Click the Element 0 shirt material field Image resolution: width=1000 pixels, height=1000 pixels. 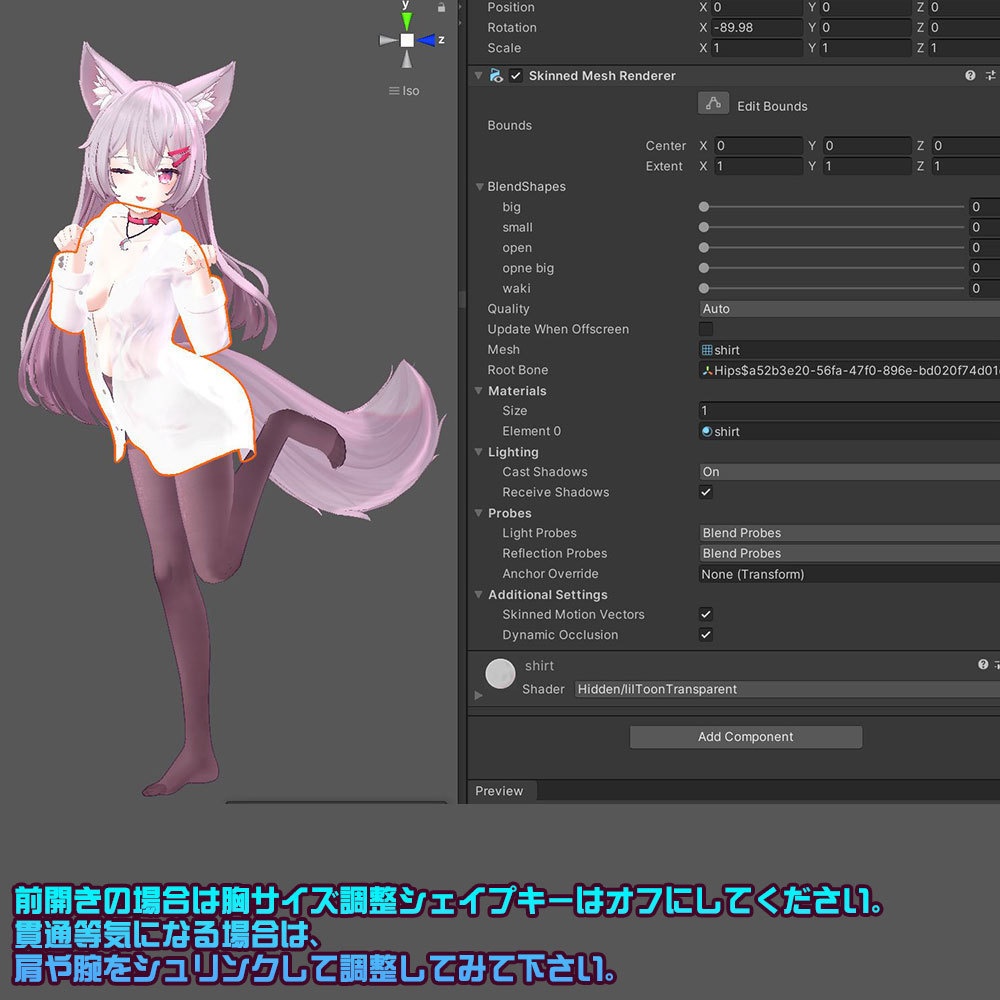(x=849, y=432)
